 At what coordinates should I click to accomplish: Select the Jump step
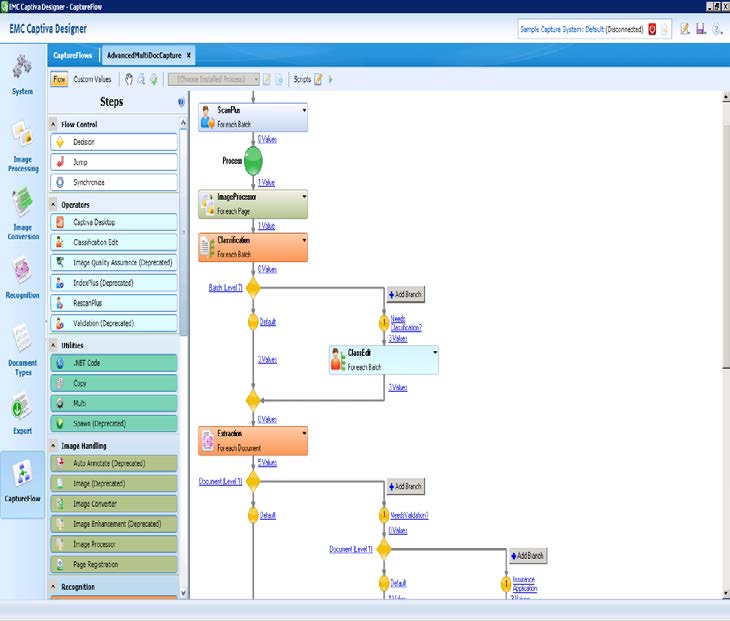pyautogui.click(x=114, y=162)
